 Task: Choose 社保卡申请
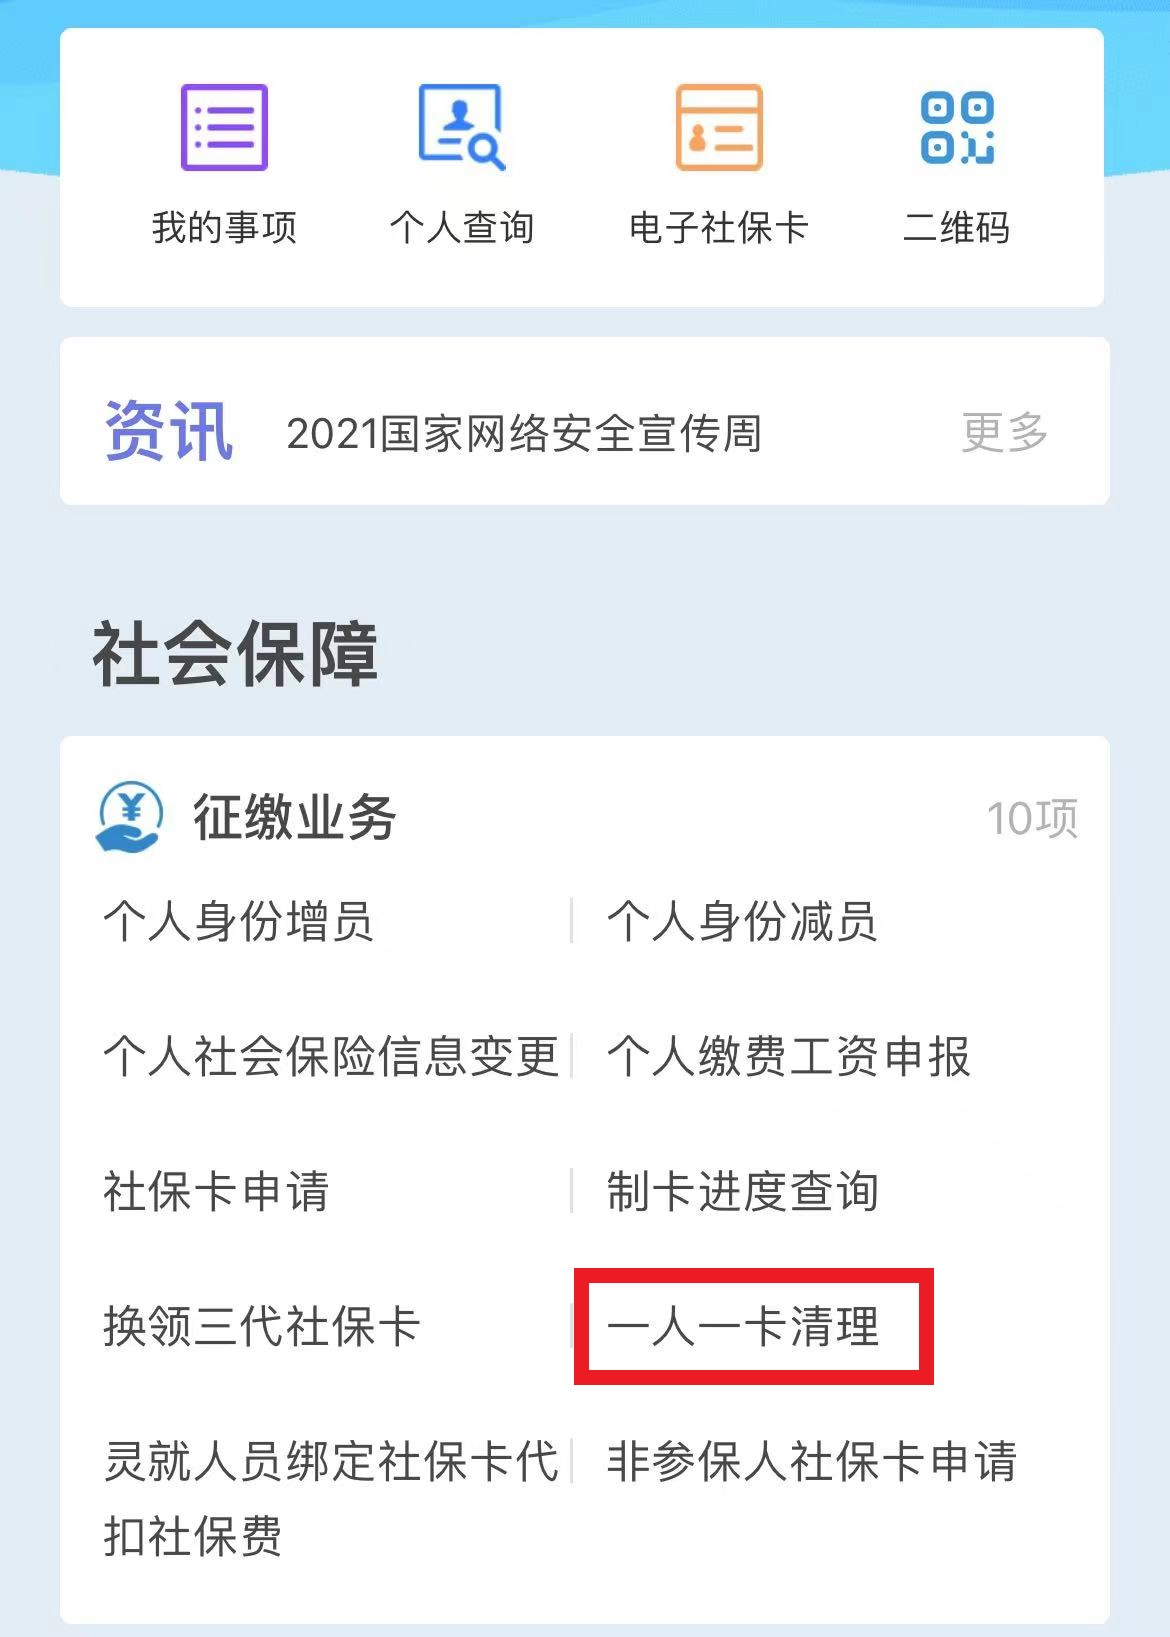click(216, 1191)
